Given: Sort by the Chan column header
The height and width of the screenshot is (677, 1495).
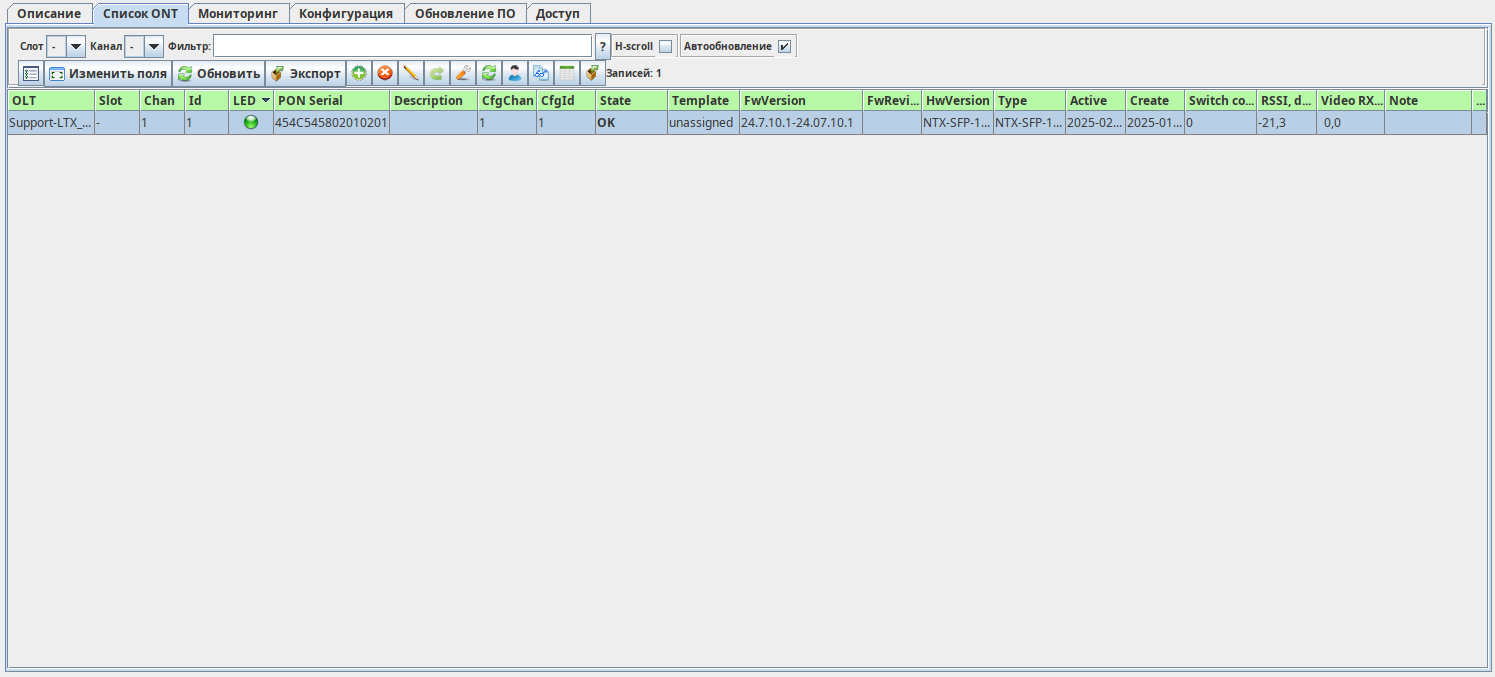Looking at the screenshot, I should coord(162,100).
